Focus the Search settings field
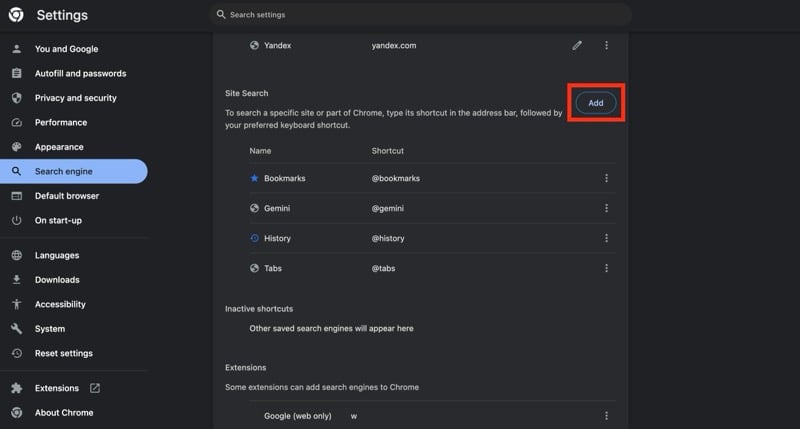The image size is (800, 429). pyautogui.click(x=420, y=15)
